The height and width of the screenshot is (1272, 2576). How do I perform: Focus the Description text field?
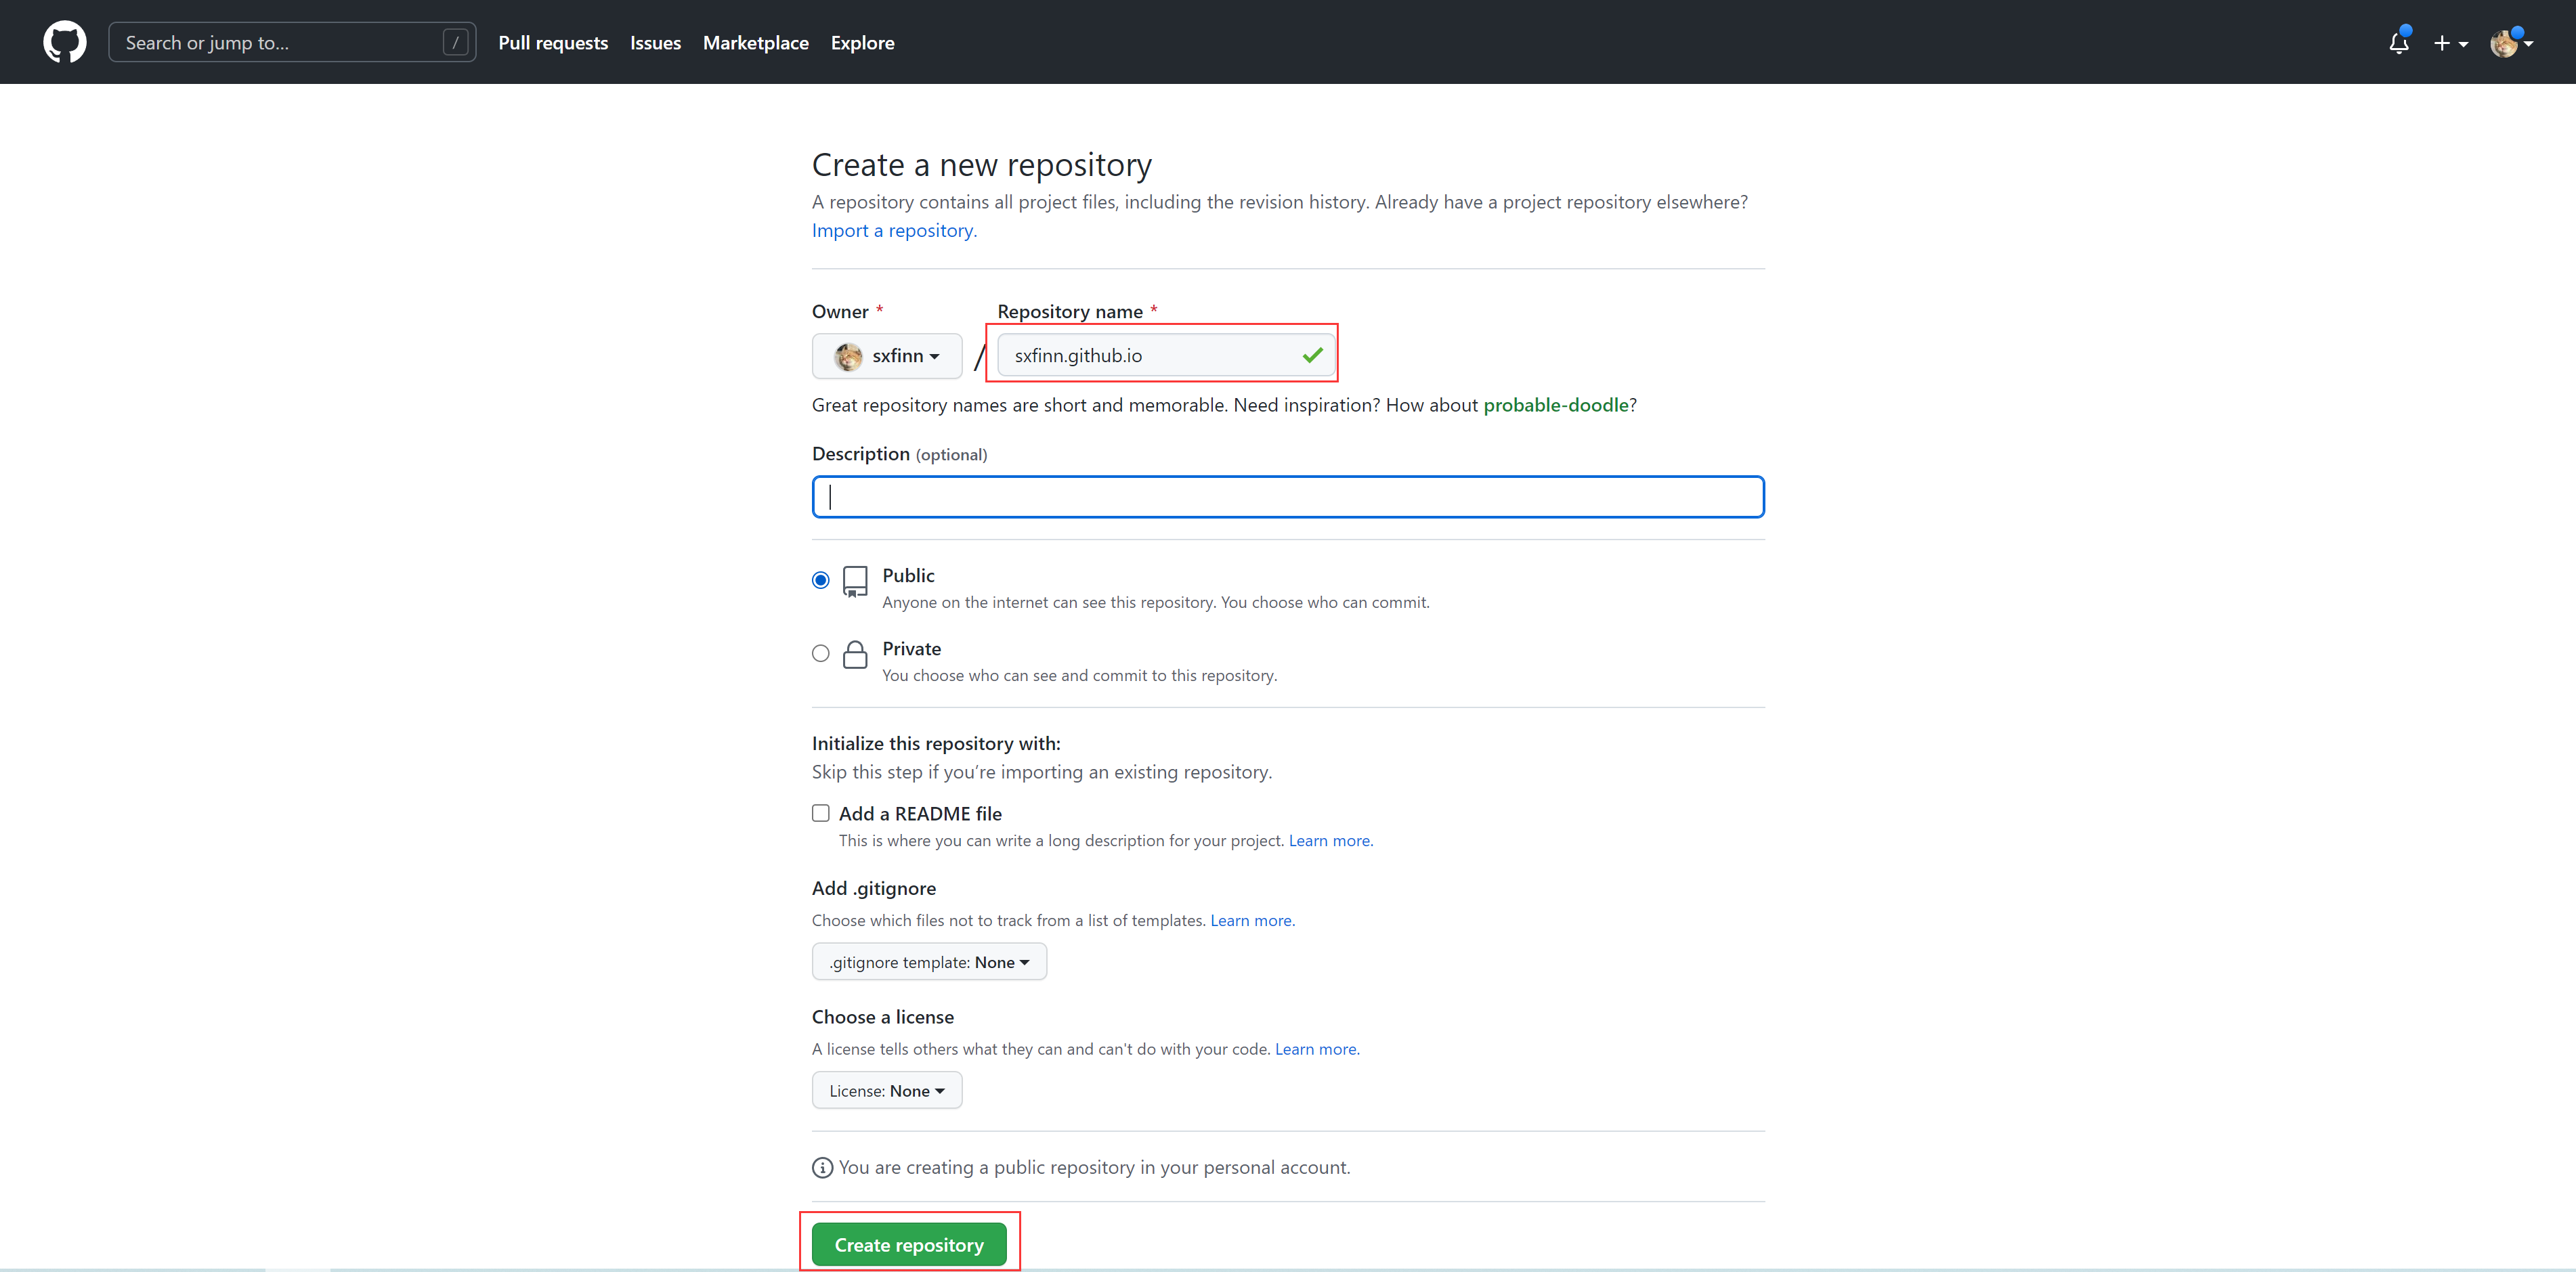click(x=1288, y=497)
